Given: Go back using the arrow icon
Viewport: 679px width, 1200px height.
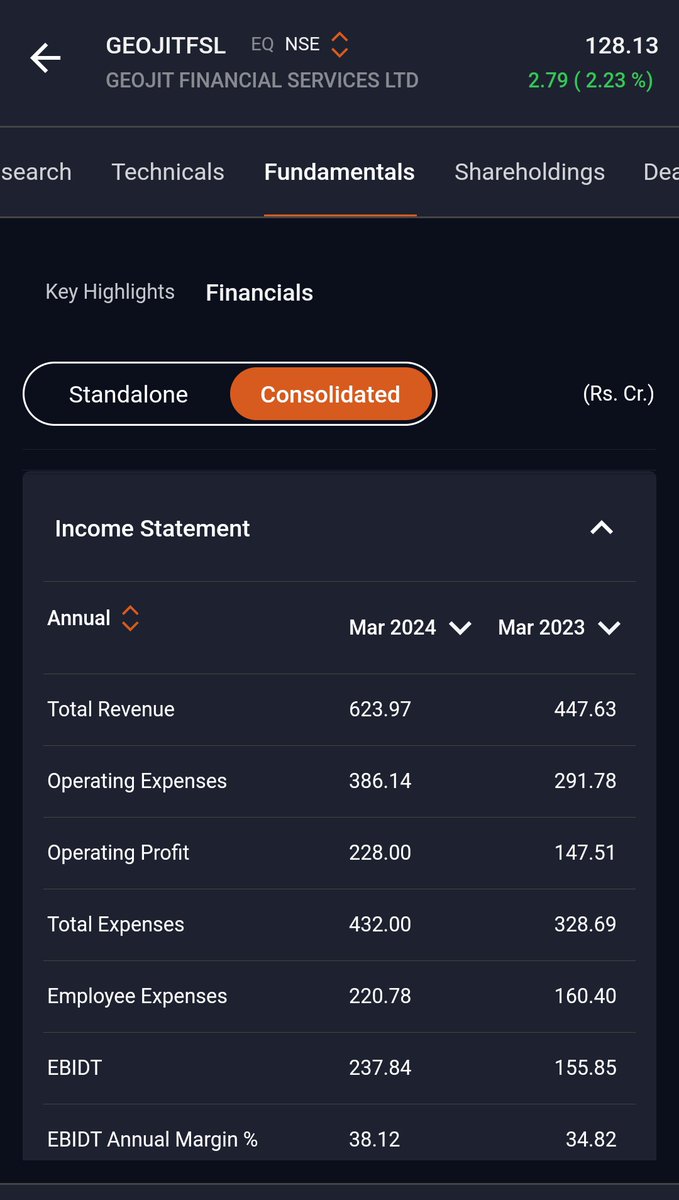Looking at the screenshot, I should (45, 58).
